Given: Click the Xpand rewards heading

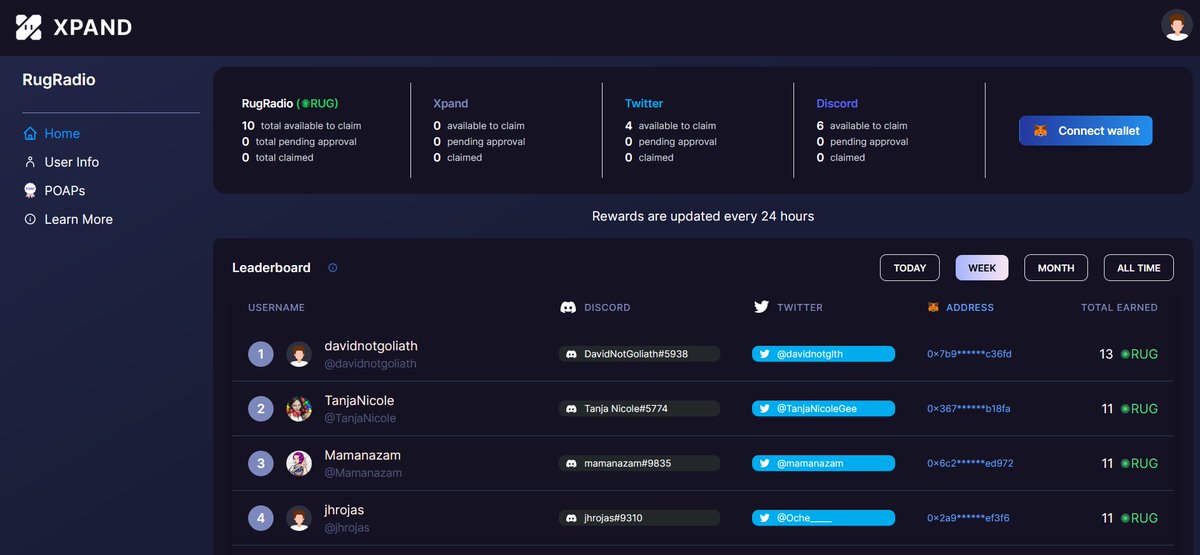Looking at the screenshot, I should tap(450, 103).
